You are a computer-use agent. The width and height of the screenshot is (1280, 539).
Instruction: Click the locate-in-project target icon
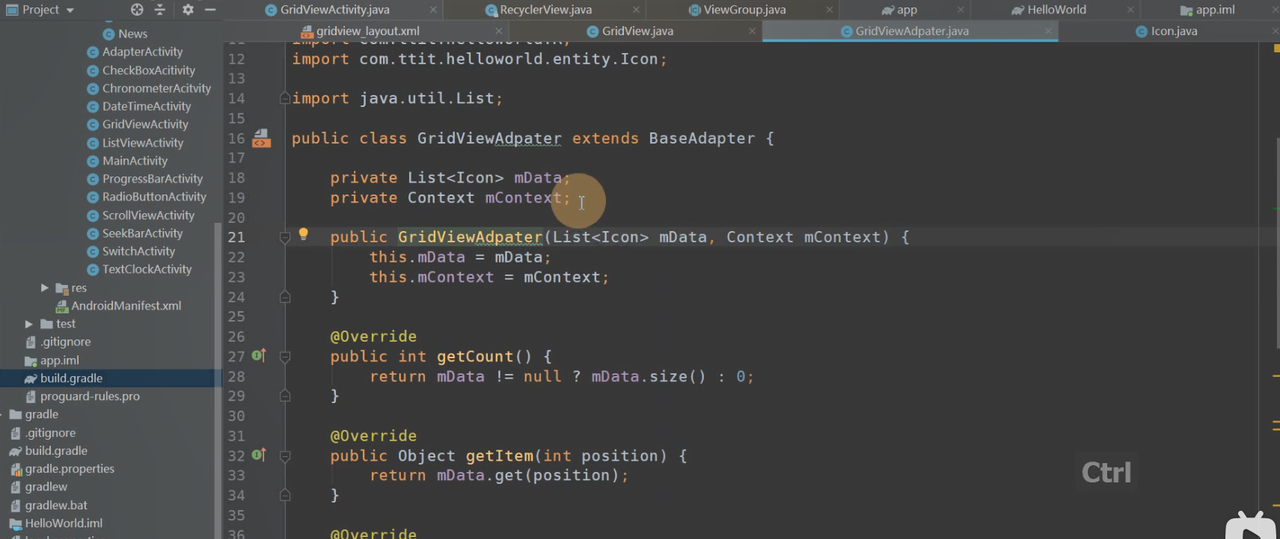137,10
